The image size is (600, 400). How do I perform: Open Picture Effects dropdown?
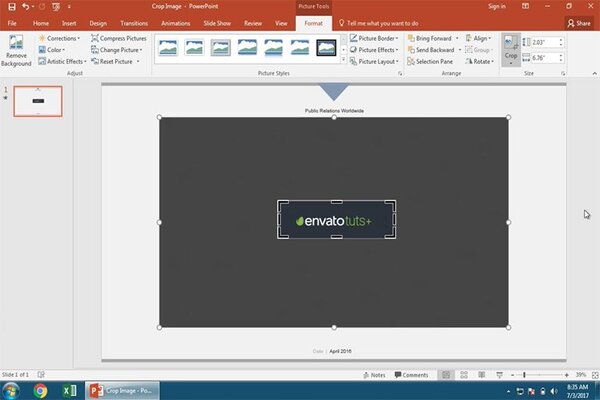[374, 50]
